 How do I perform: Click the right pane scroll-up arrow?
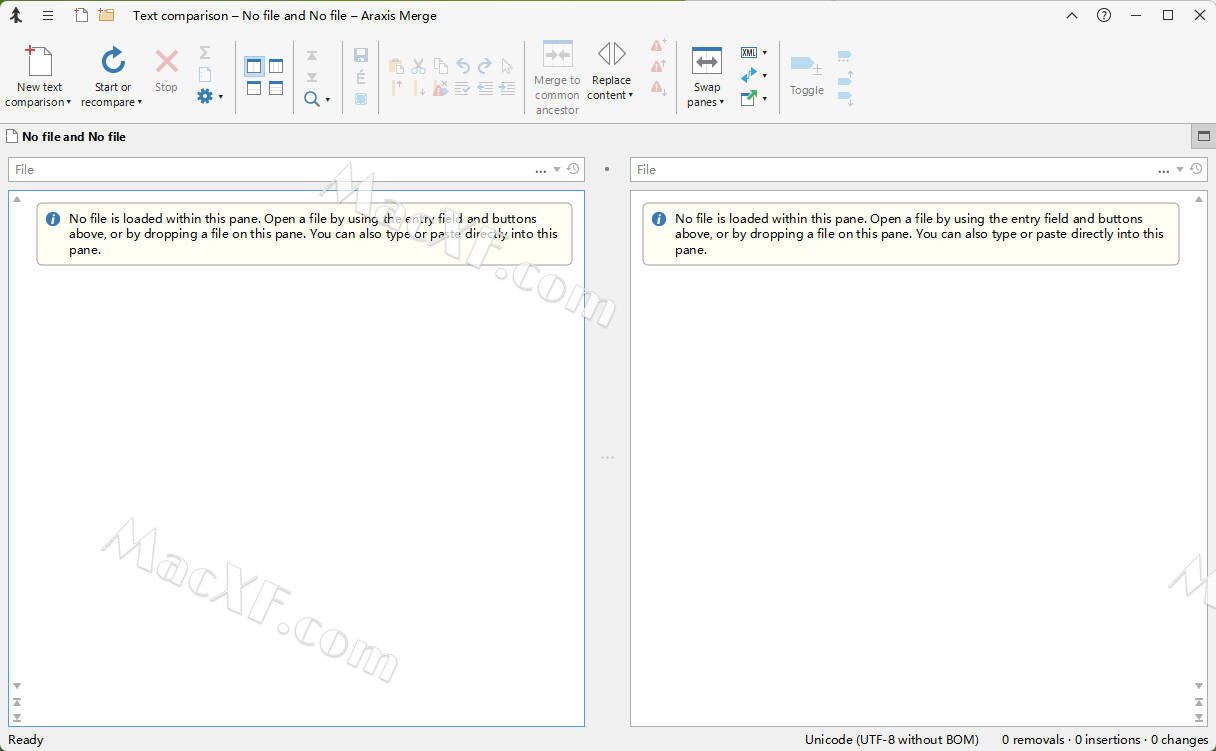click(1200, 199)
